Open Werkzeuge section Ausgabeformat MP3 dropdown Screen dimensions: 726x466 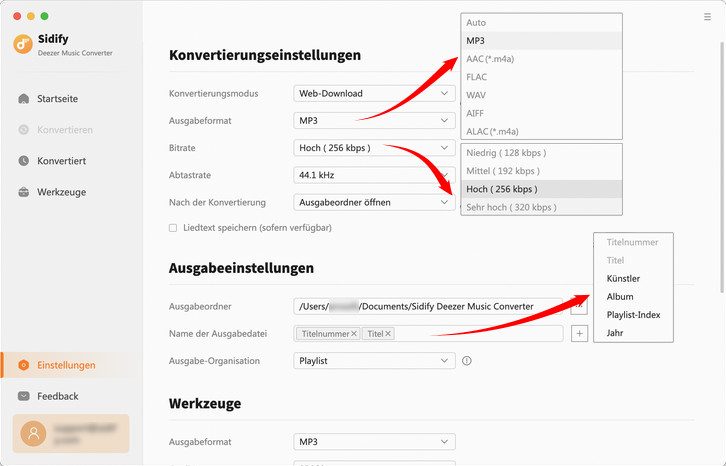[374, 442]
